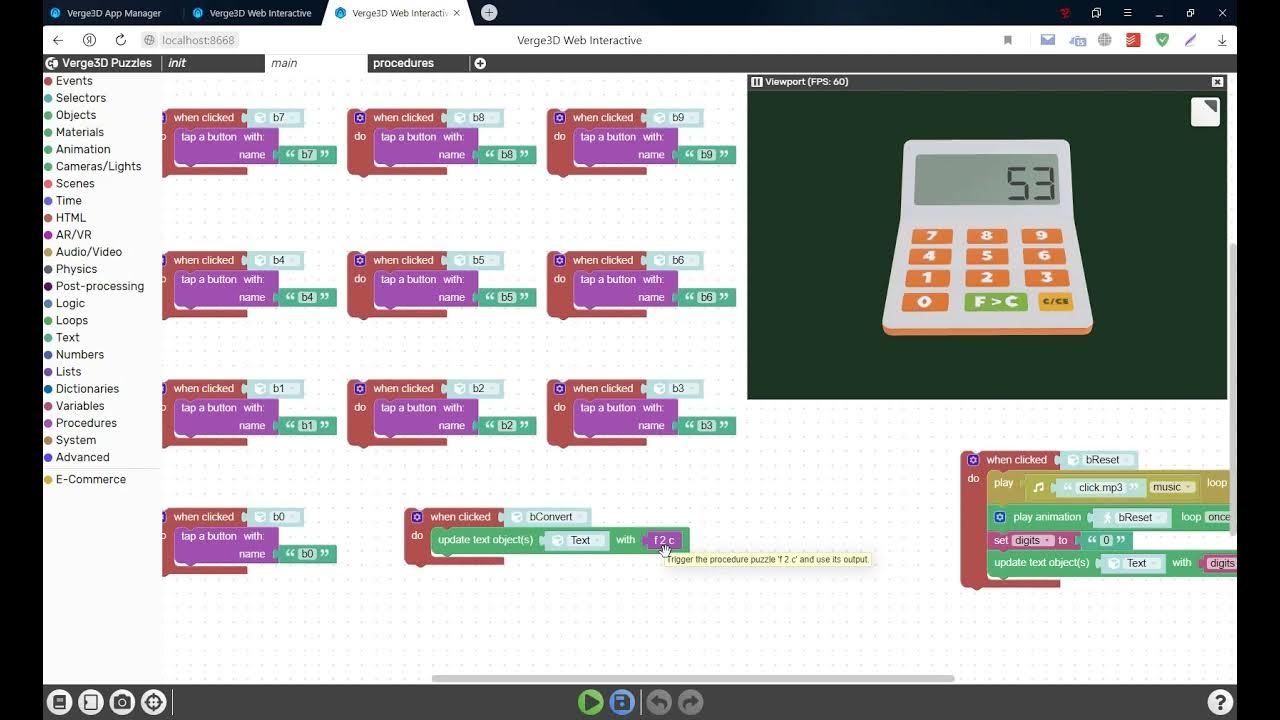
Task: Switch to Verge3D App Manager browser tab
Action: pos(113,13)
